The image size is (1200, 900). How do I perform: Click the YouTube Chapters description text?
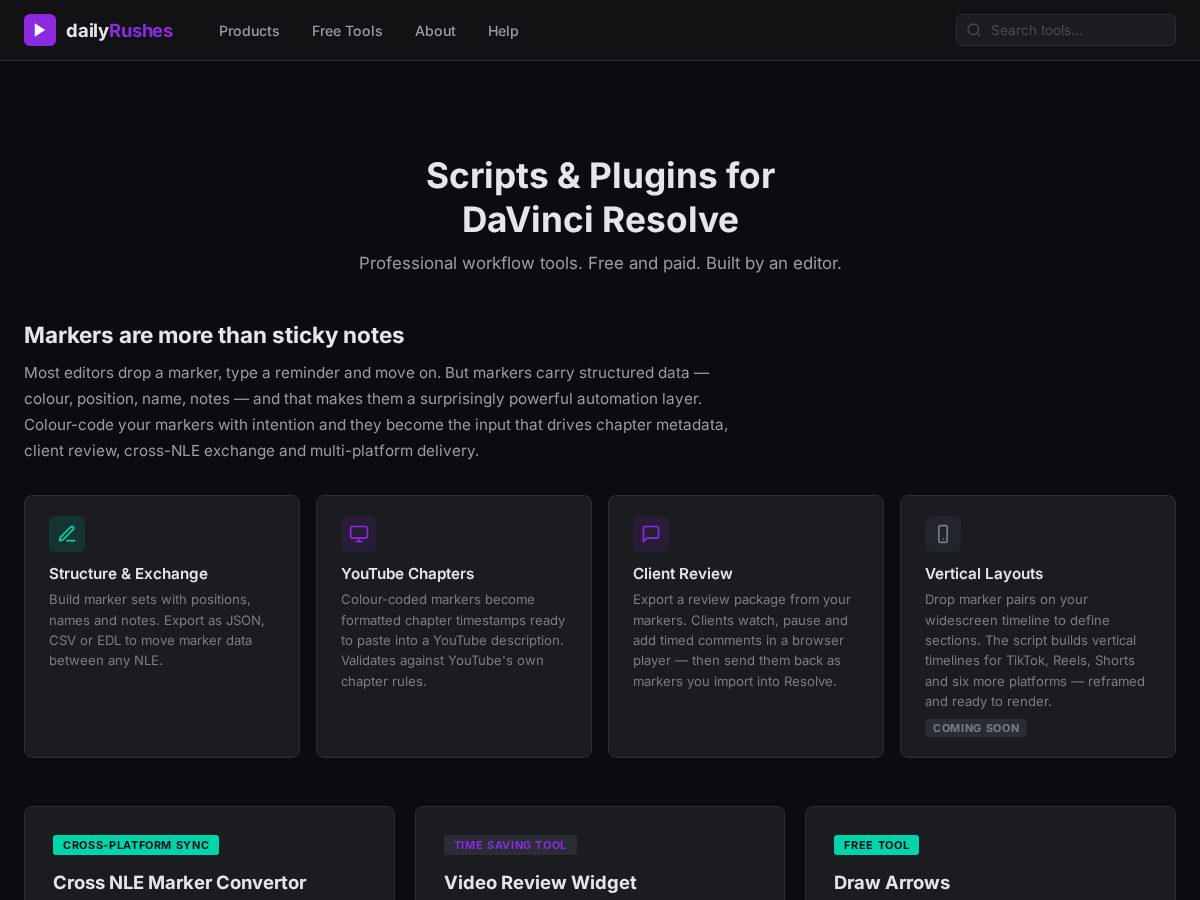(x=453, y=640)
